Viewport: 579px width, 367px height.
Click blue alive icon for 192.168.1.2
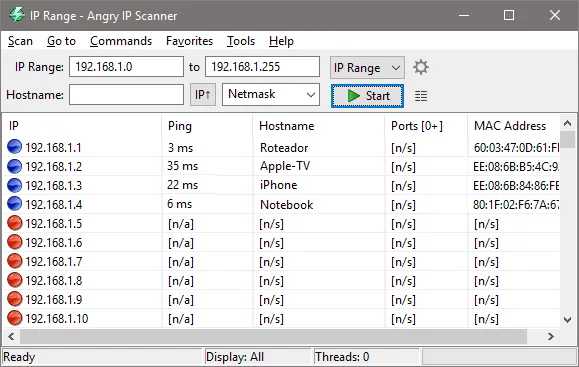tap(14, 166)
